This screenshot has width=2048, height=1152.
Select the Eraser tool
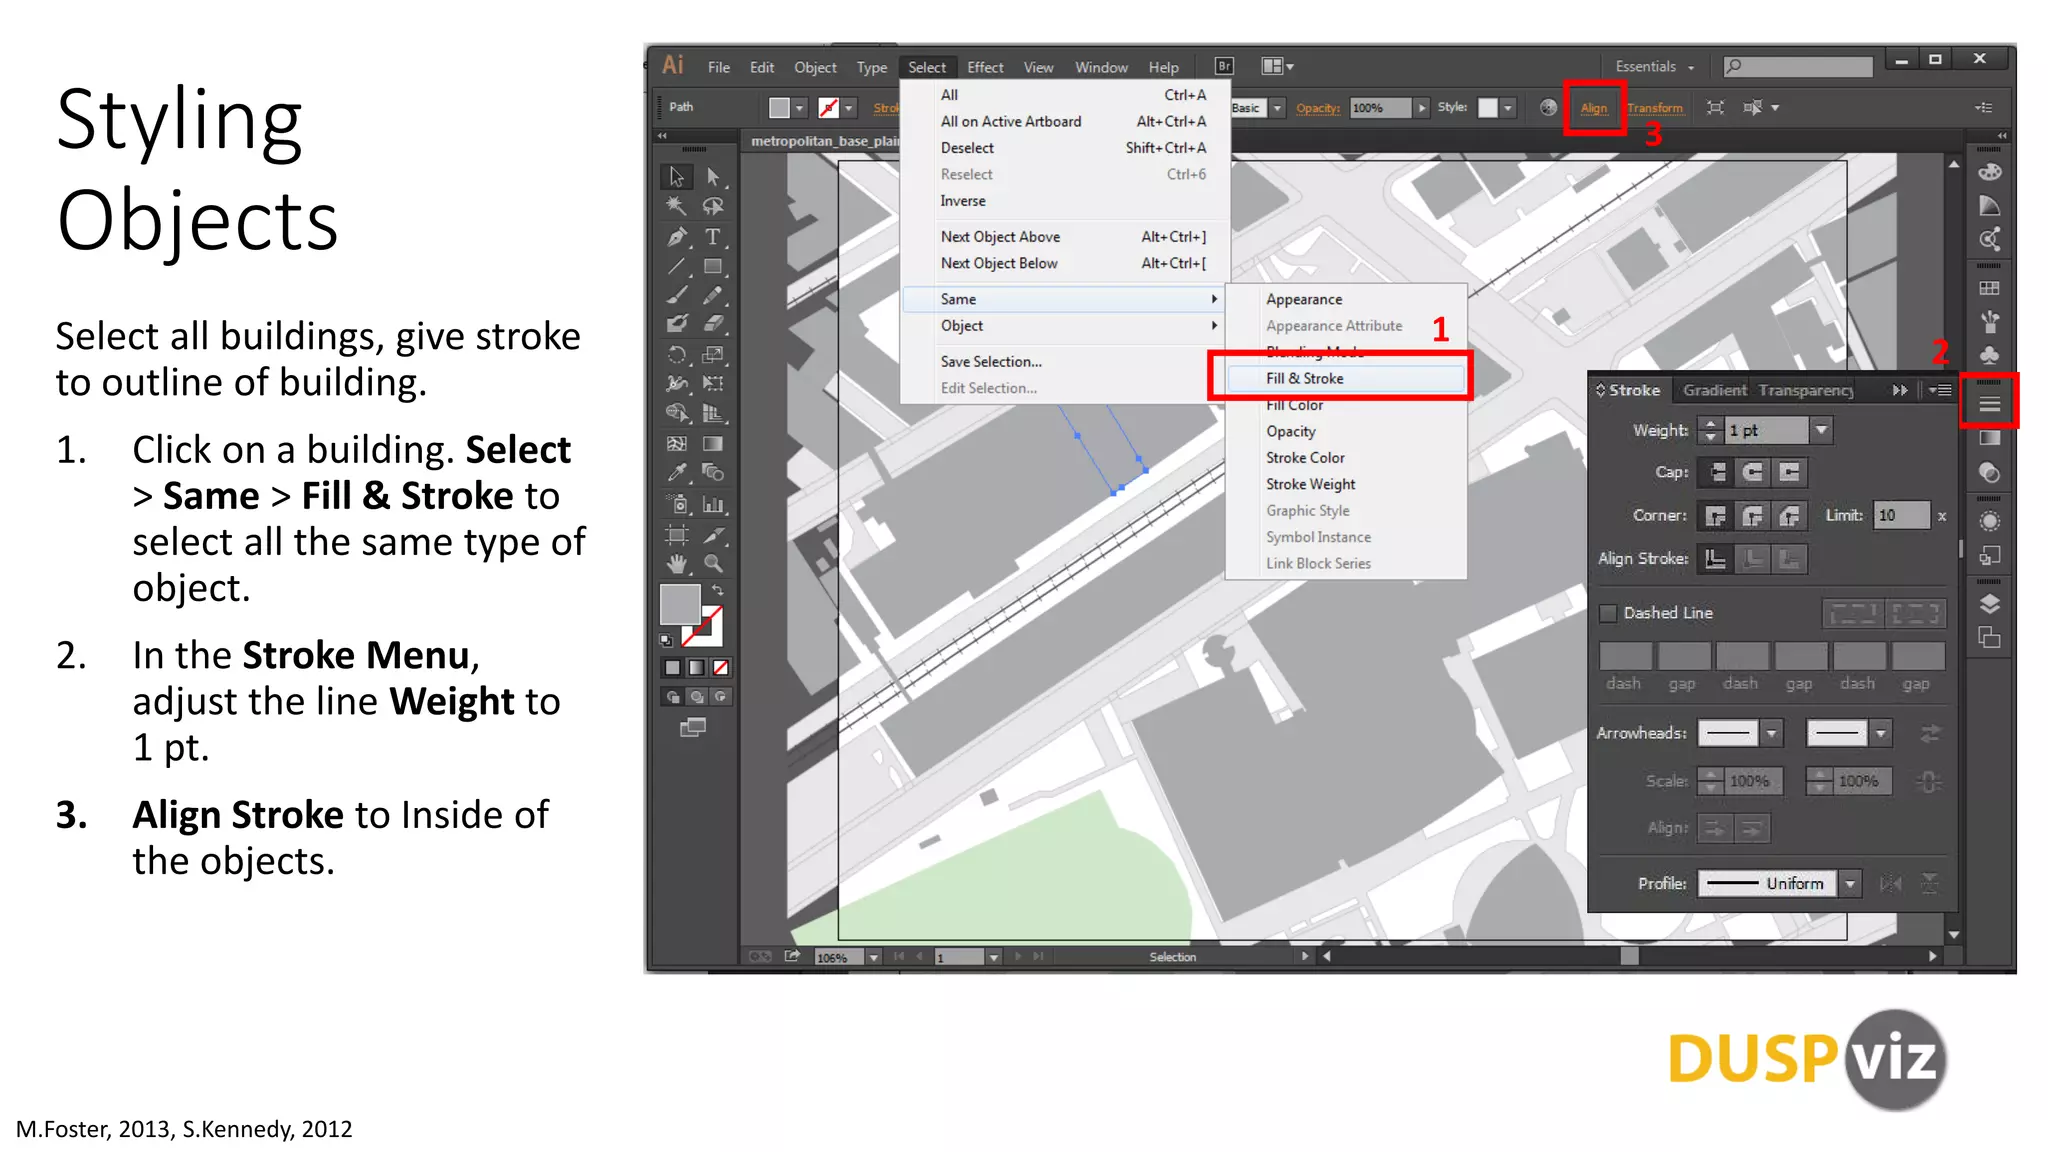click(713, 324)
